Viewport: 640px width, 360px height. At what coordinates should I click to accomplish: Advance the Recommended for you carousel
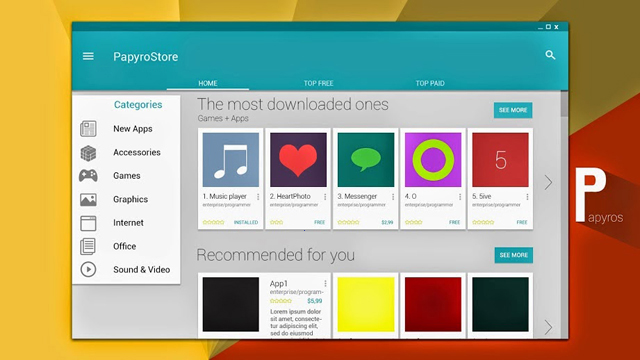pos(548,327)
